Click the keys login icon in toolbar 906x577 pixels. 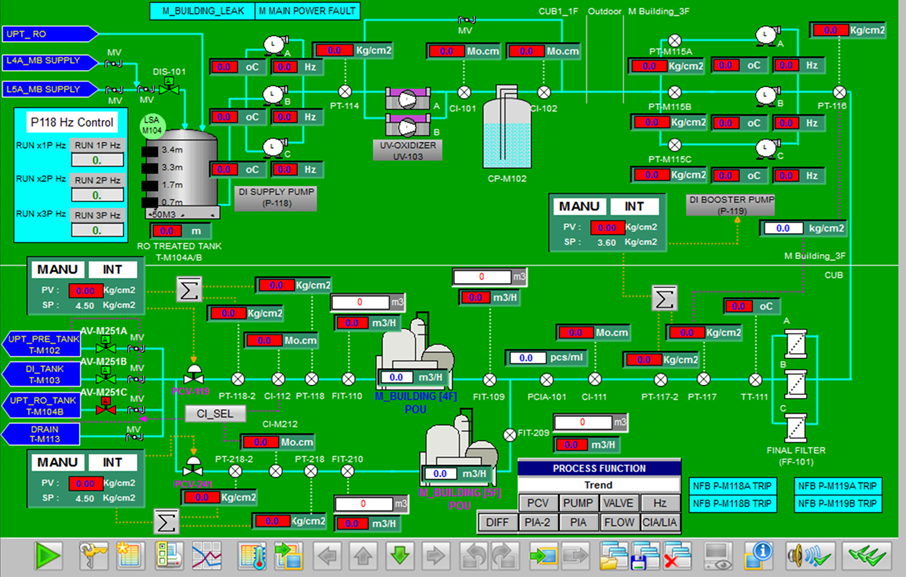pos(94,555)
